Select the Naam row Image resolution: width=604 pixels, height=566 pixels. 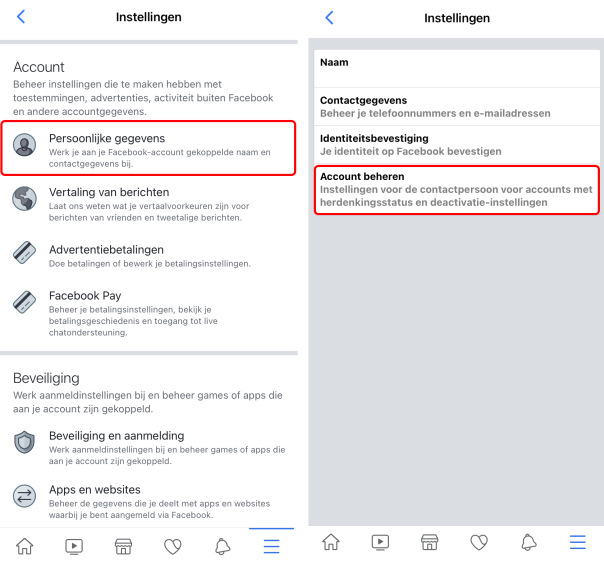(457, 69)
